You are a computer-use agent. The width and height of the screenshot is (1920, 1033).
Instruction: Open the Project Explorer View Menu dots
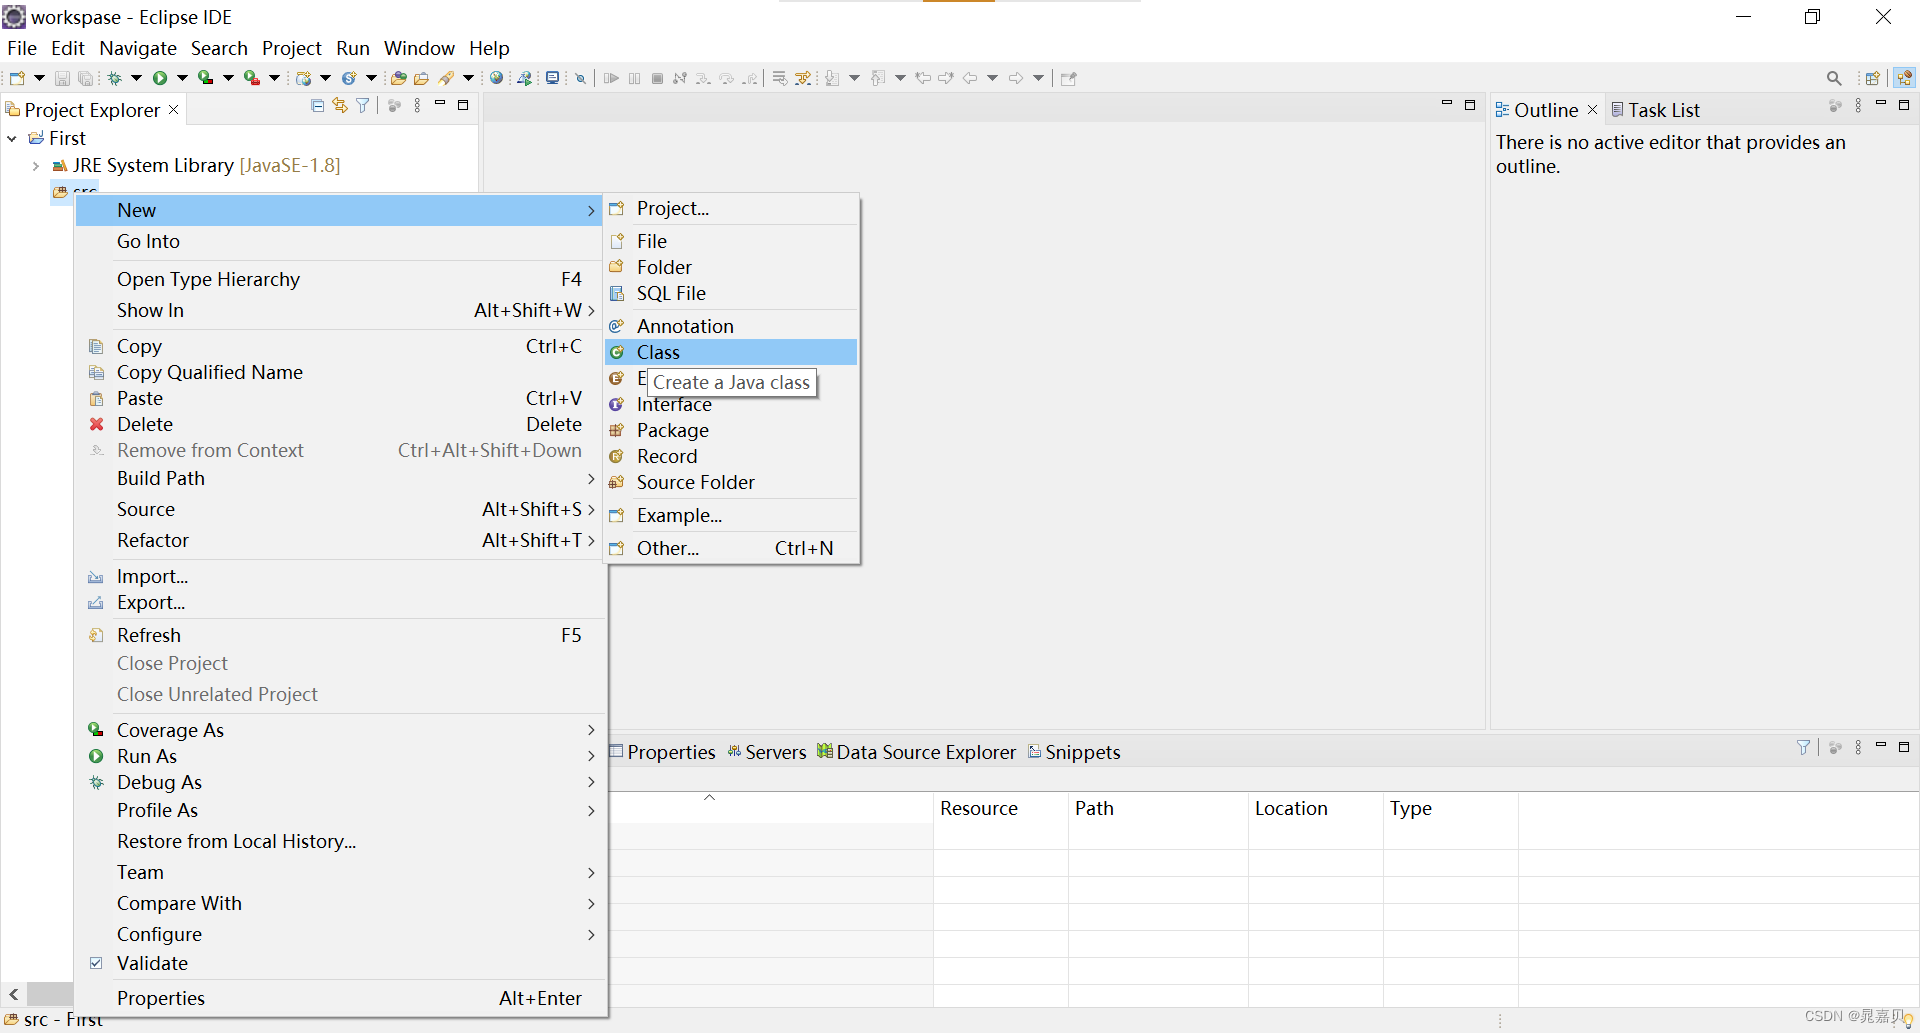(417, 105)
